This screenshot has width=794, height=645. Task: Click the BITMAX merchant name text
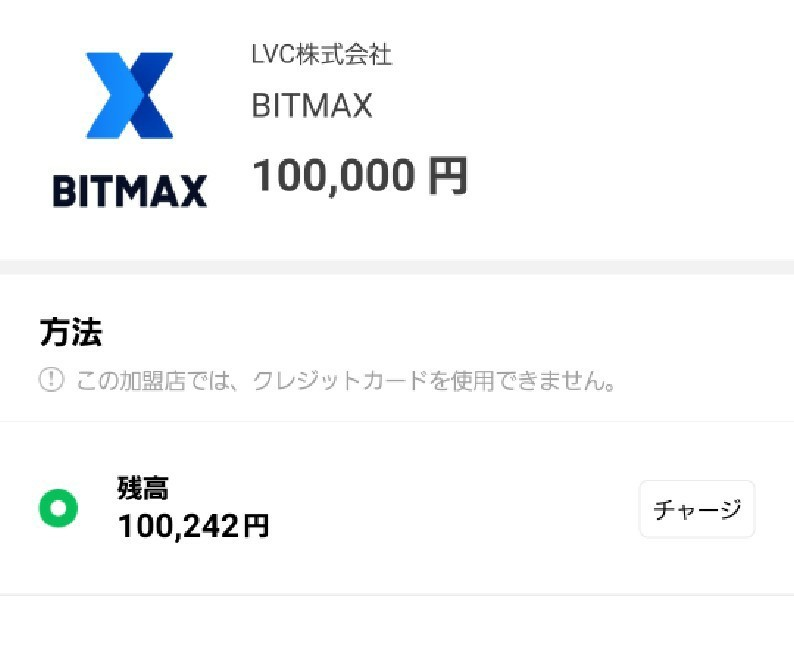coord(312,106)
